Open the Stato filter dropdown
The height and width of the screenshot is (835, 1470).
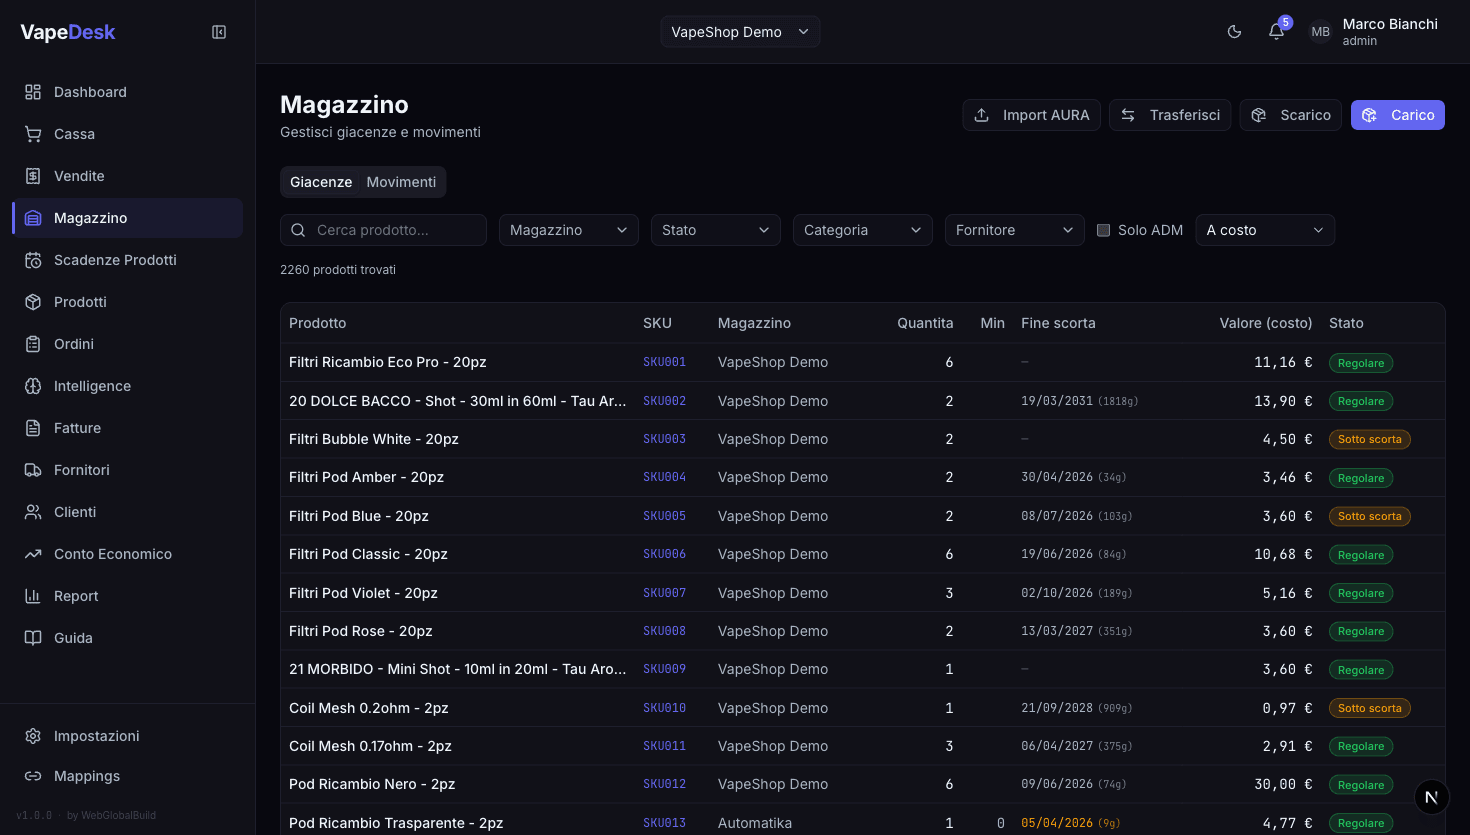[715, 230]
